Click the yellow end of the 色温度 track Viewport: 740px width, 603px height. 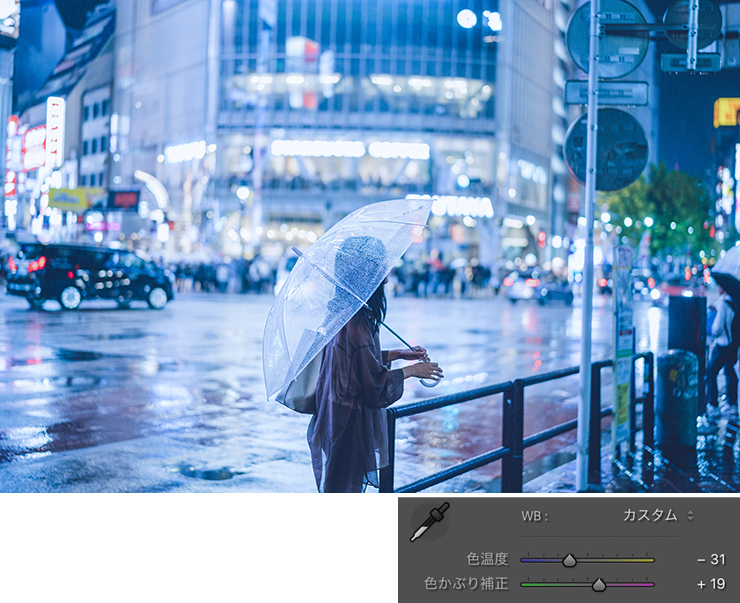650,561
